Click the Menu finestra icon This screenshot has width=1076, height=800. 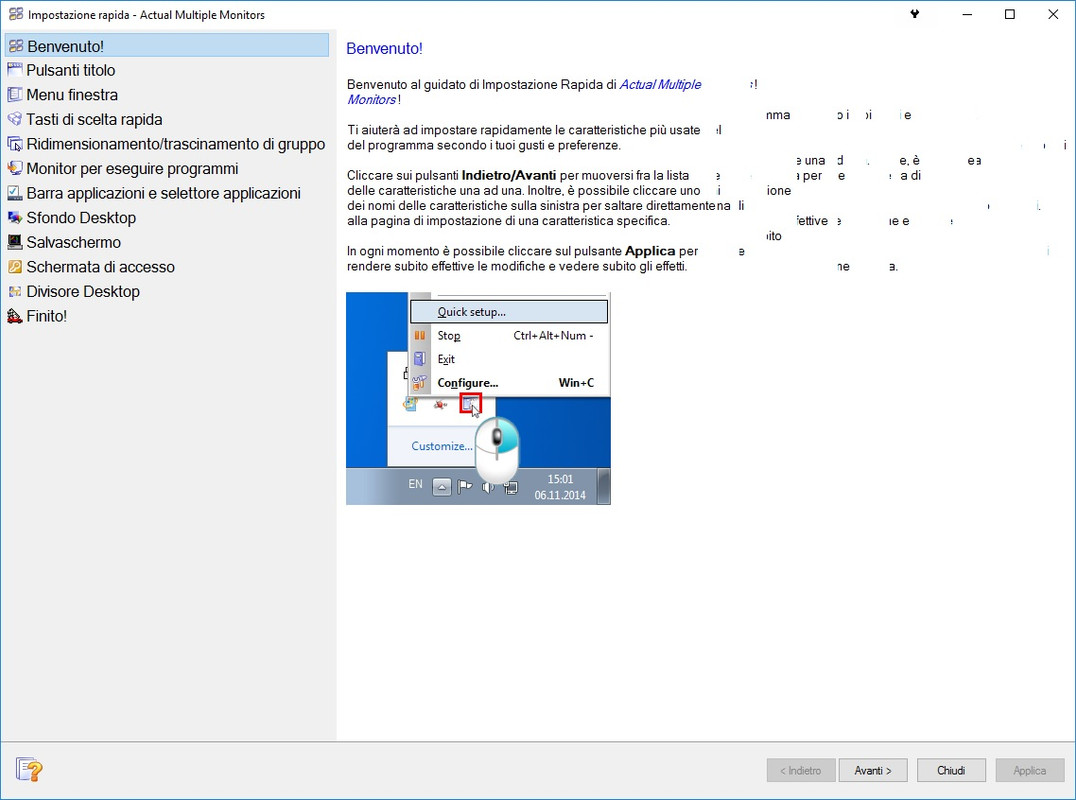pyautogui.click(x=14, y=95)
